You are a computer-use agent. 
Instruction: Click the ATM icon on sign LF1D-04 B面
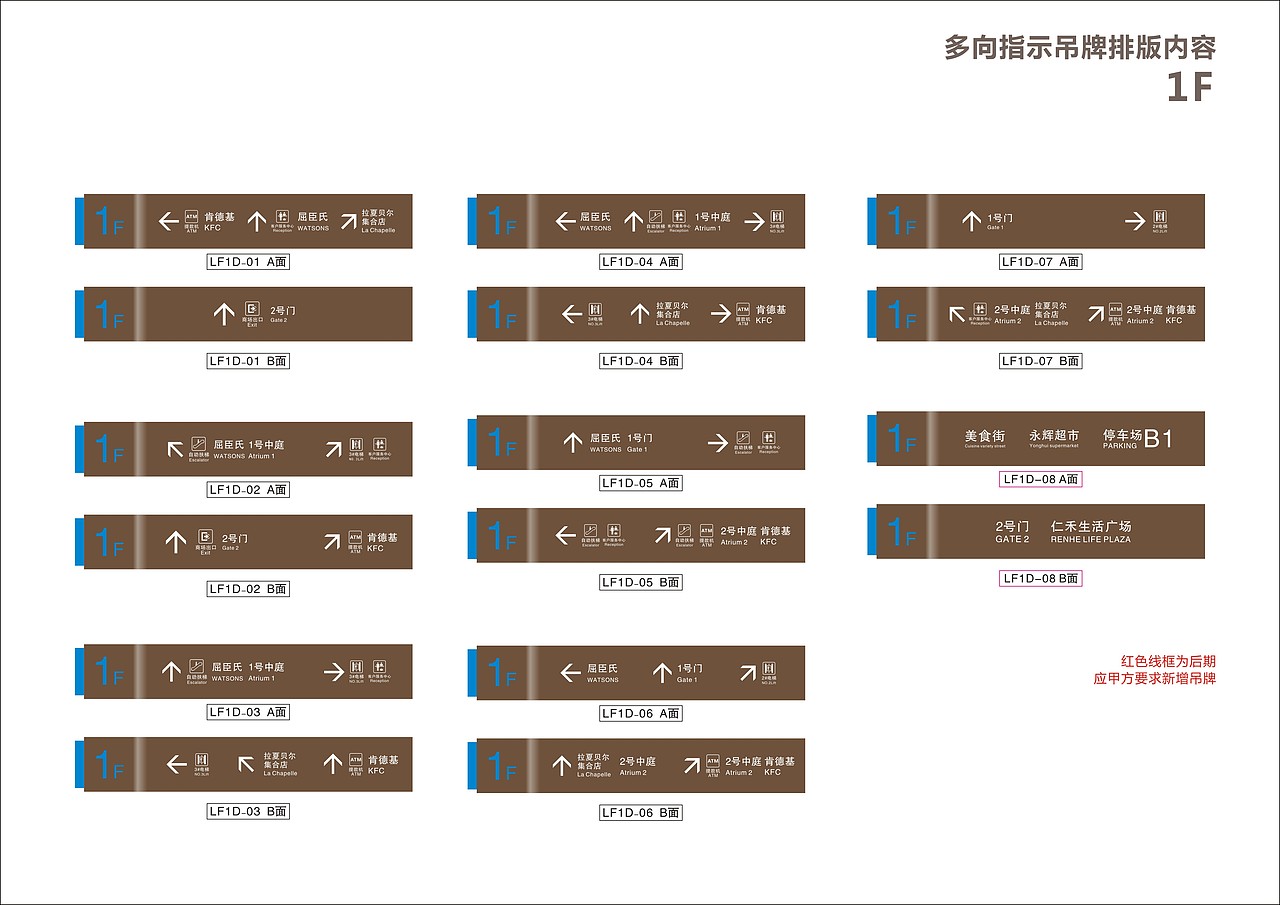(x=743, y=310)
